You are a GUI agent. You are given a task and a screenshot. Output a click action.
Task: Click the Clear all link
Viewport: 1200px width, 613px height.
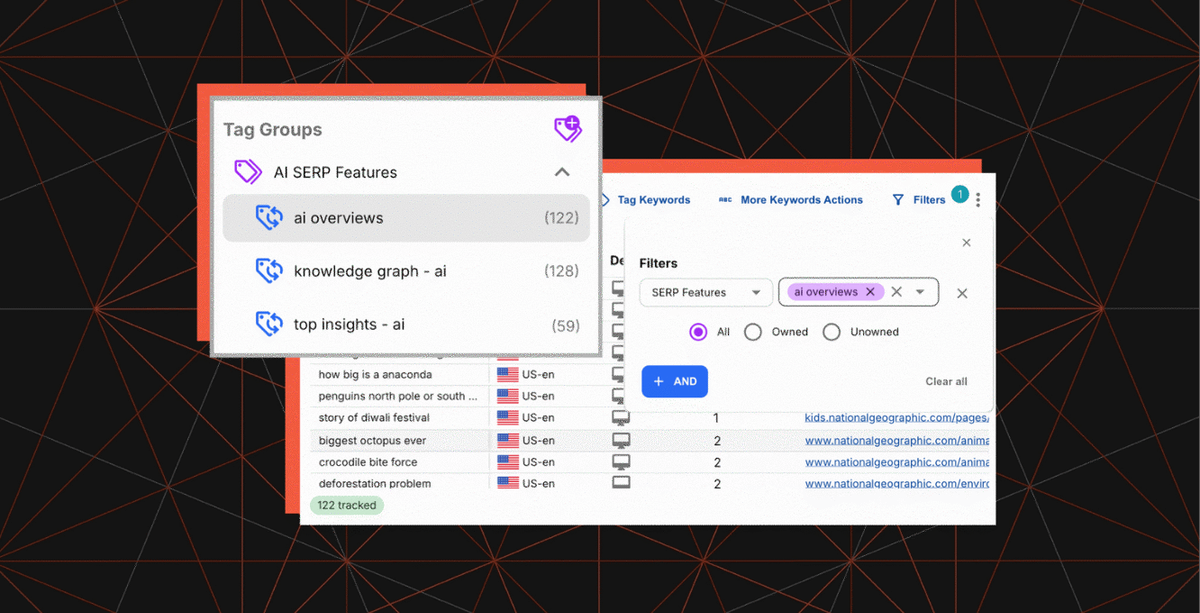(946, 381)
